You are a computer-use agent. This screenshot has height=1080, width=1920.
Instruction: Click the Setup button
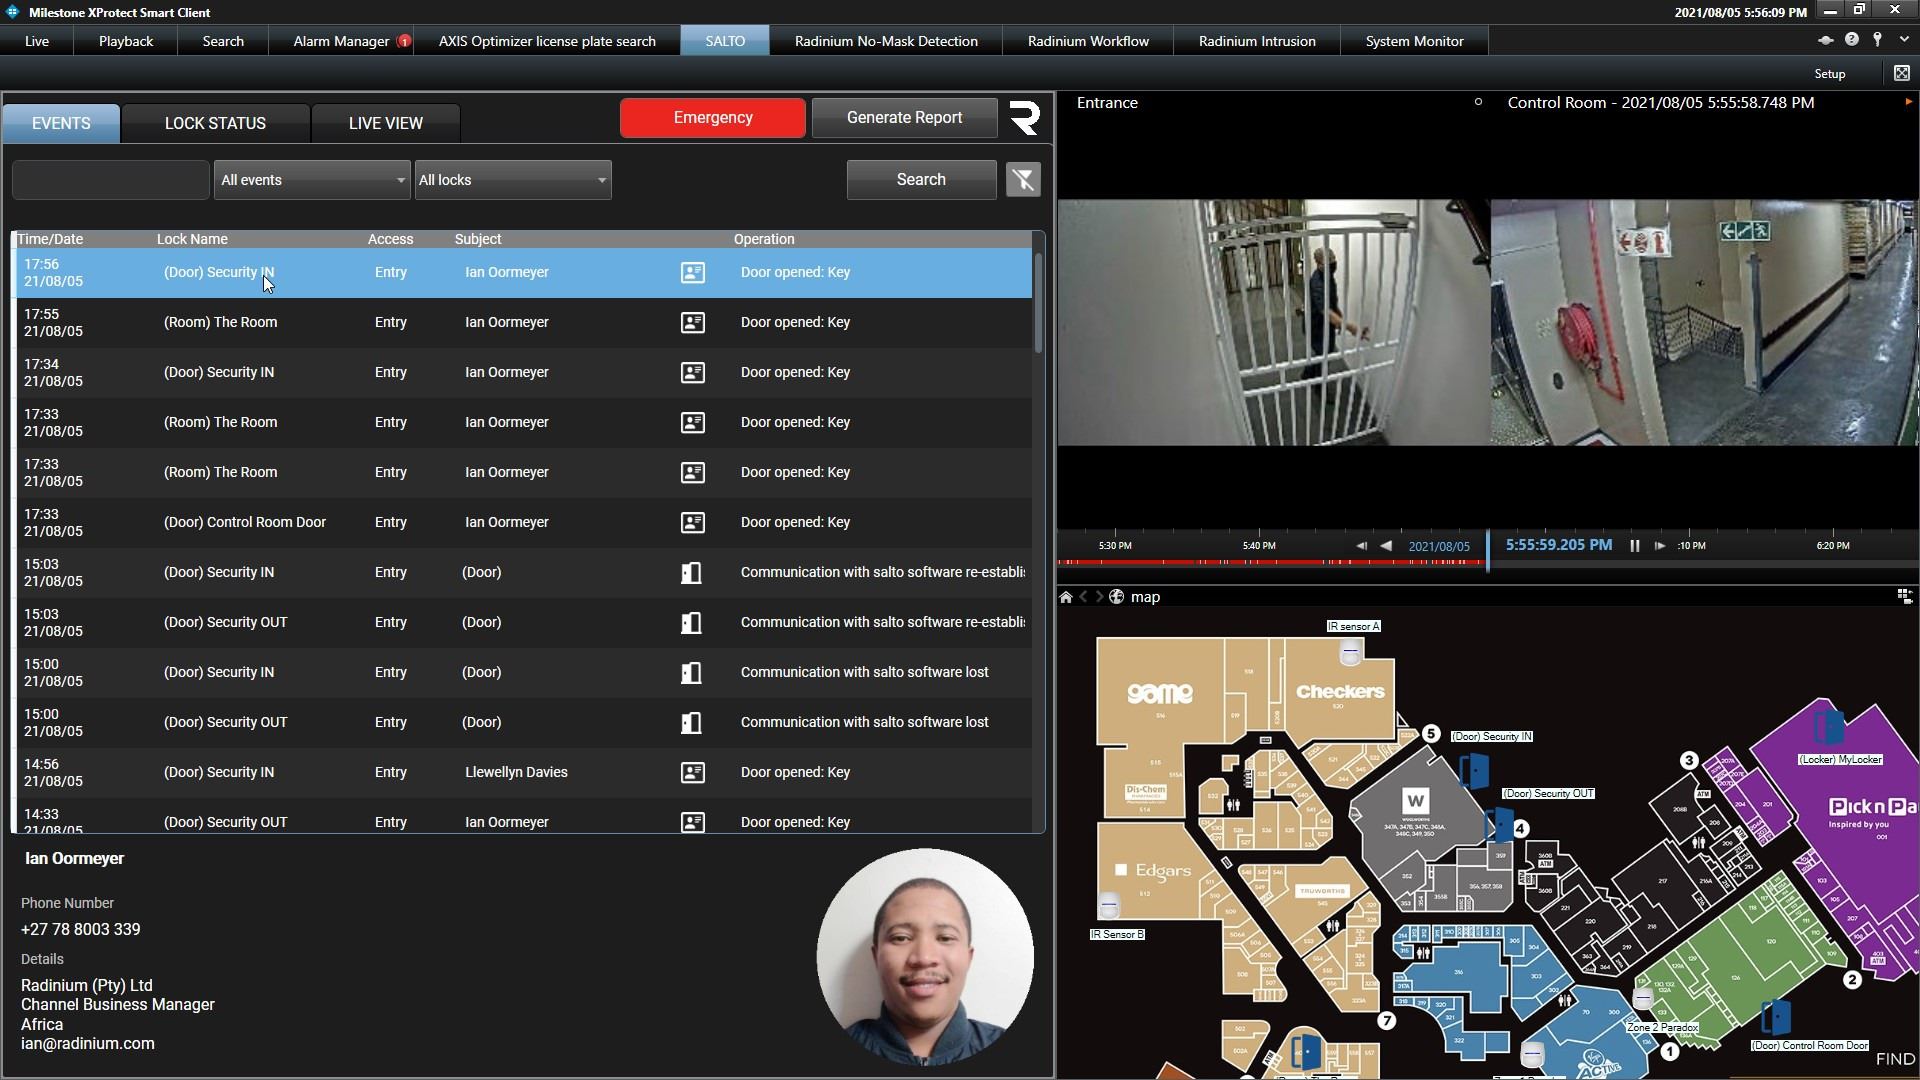click(1830, 74)
